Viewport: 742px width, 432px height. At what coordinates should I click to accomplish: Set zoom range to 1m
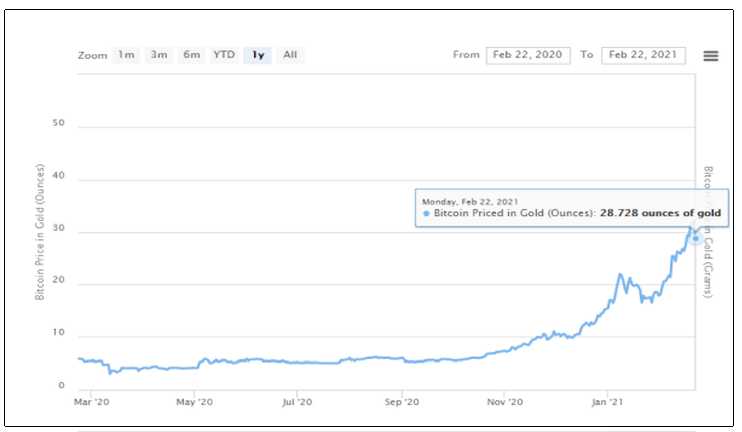(x=126, y=55)
